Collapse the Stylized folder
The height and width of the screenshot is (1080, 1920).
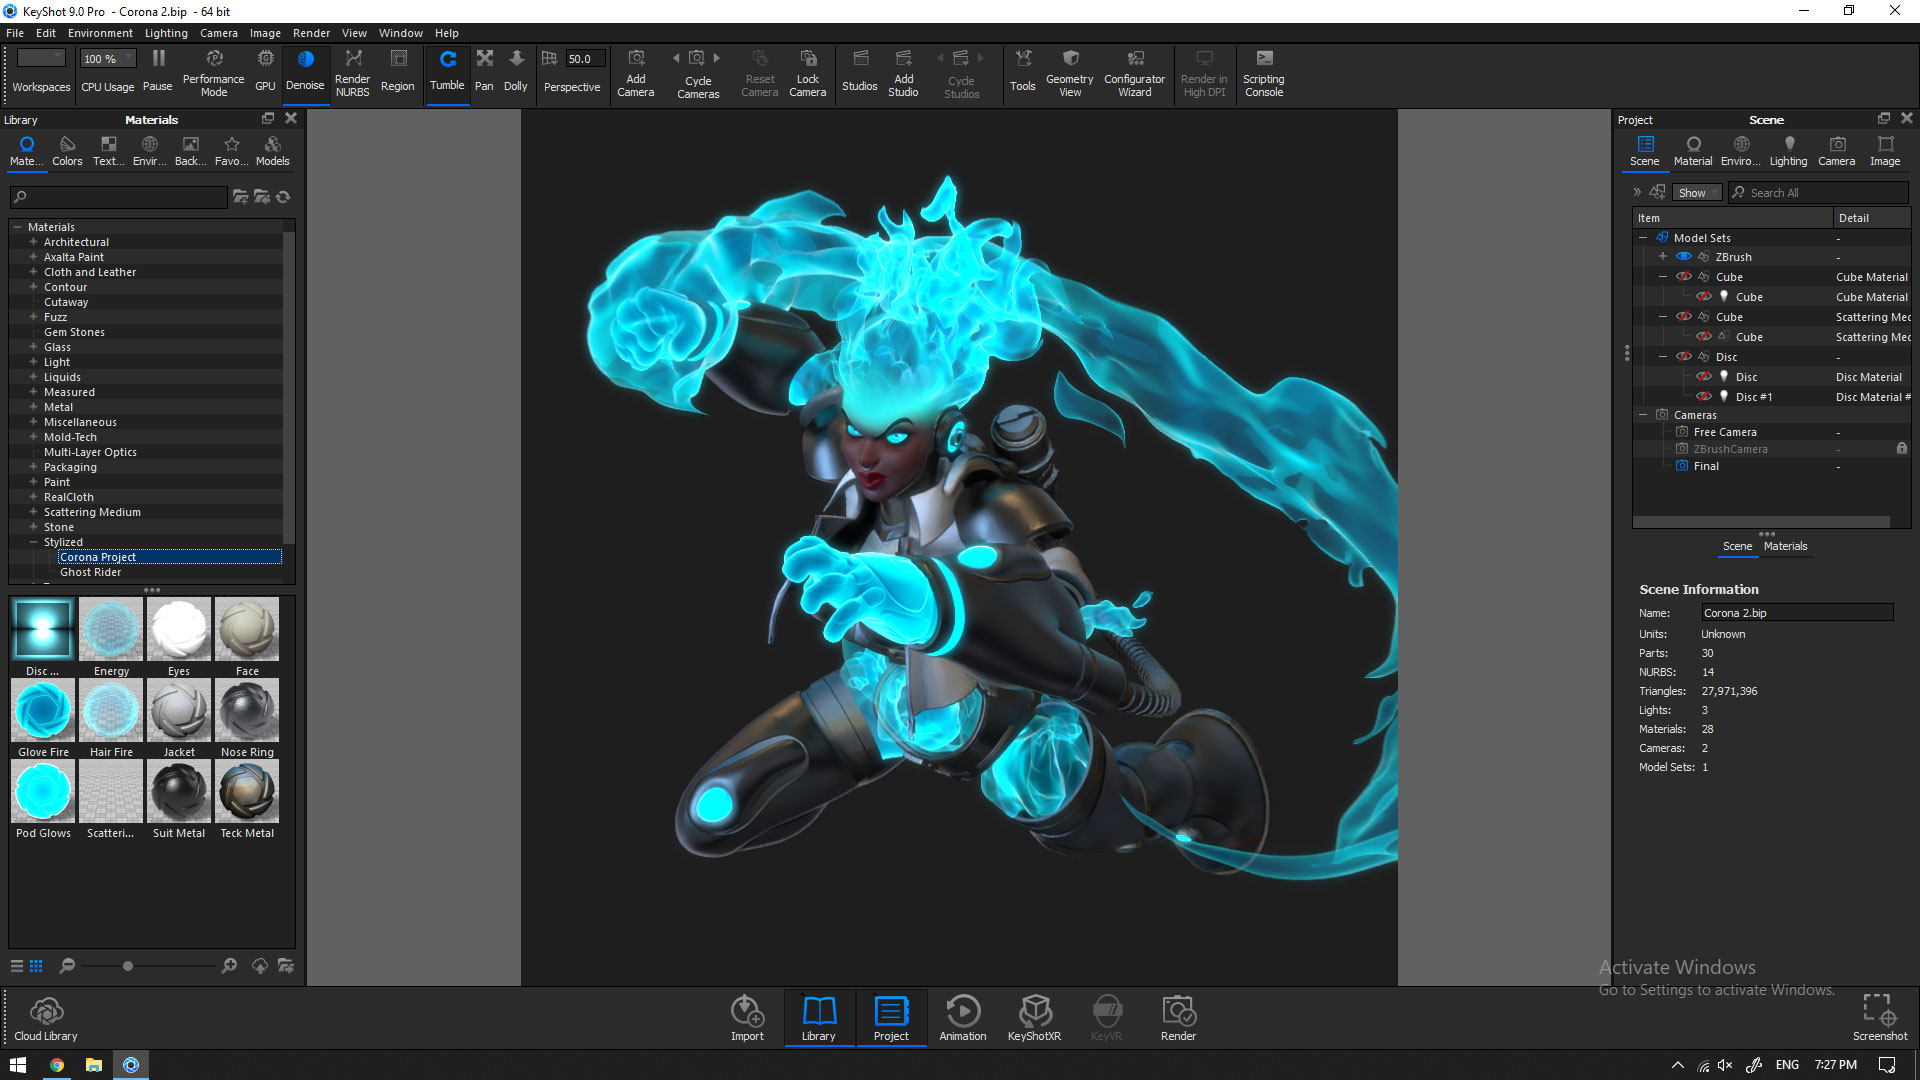[x=33, y=542]
